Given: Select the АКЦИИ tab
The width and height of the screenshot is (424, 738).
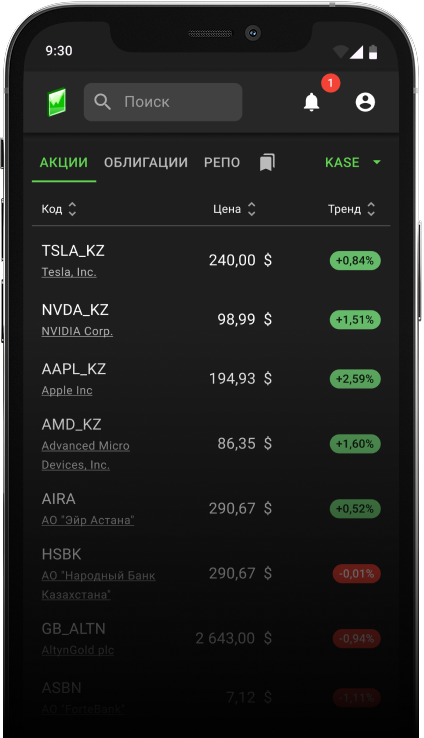Looking at the screenshot, I should 64,162.
